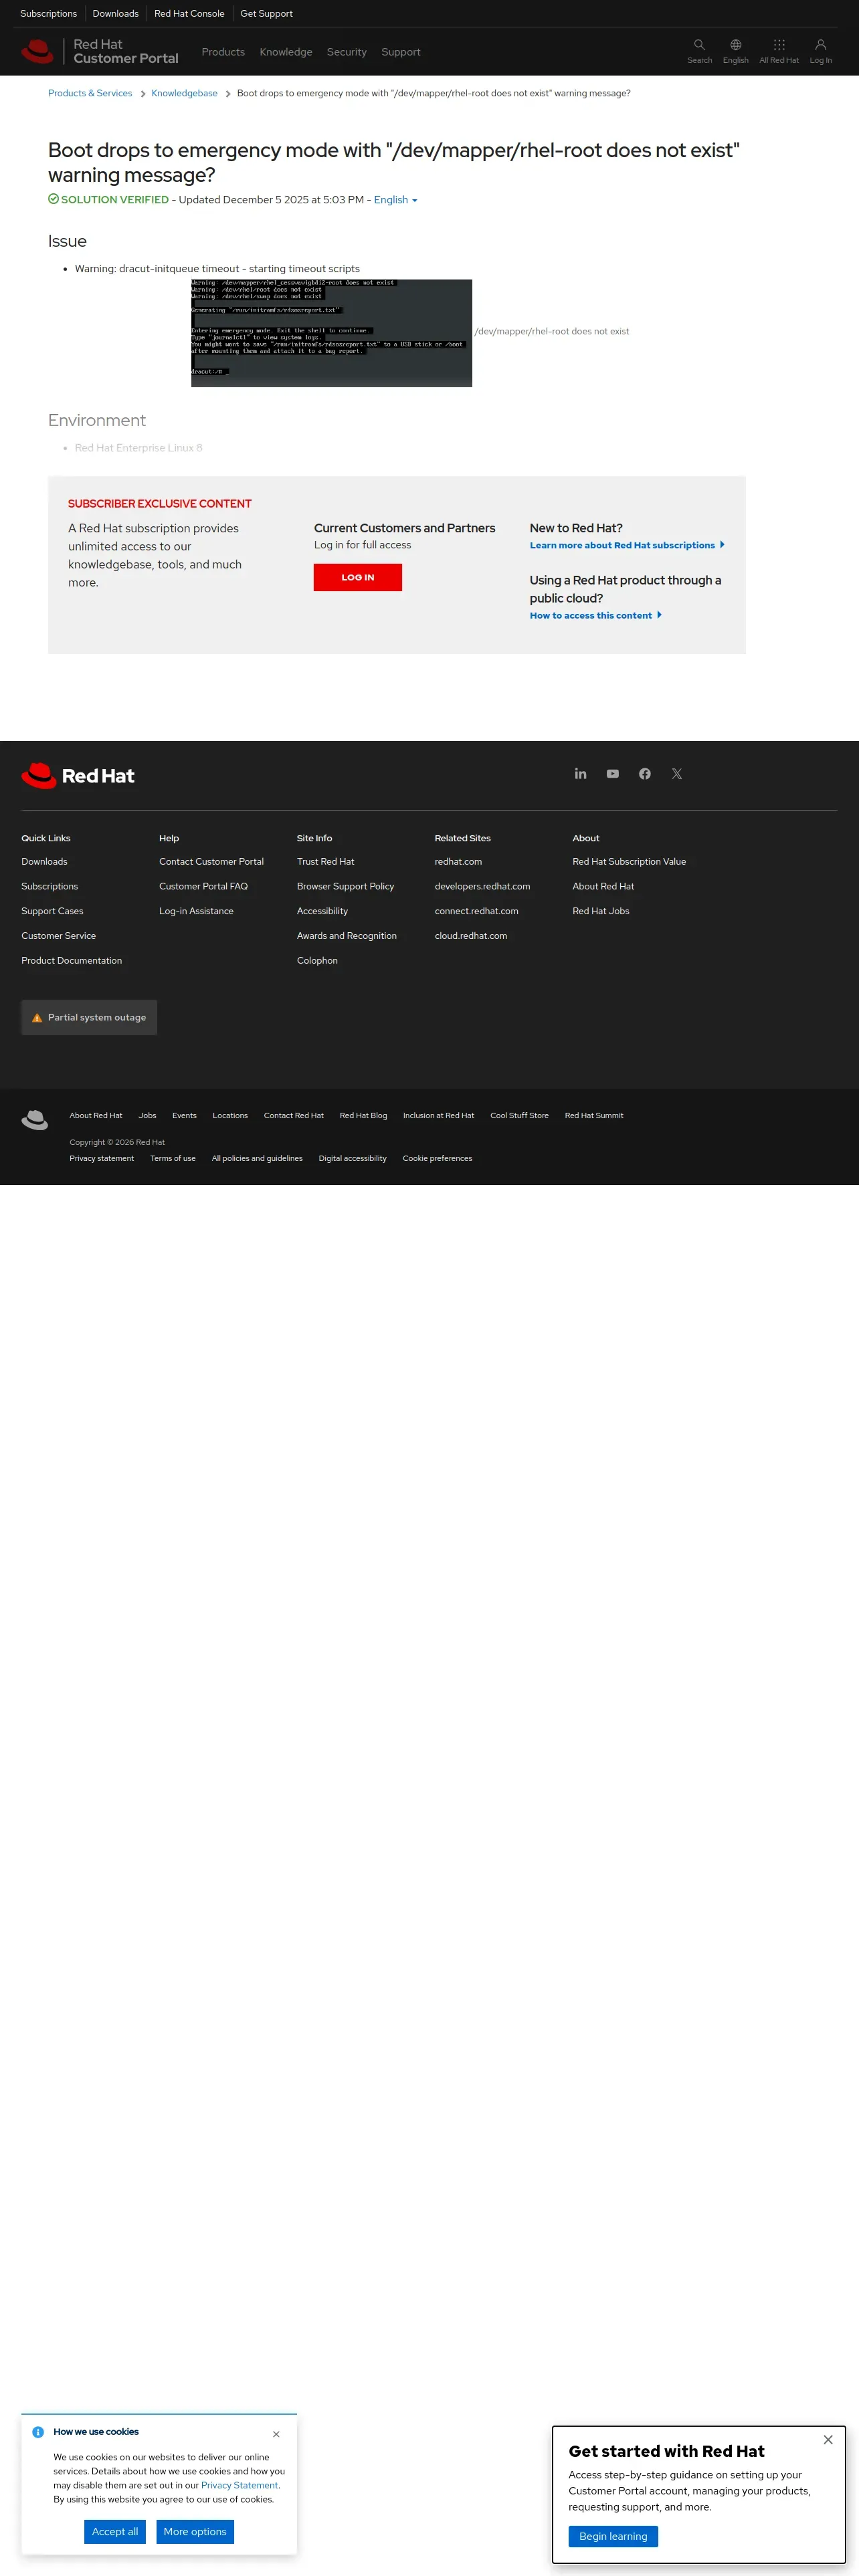This screenshot has width=859, height=2576.
Task: Open the Security menu
Action: [x=347, y=52]
